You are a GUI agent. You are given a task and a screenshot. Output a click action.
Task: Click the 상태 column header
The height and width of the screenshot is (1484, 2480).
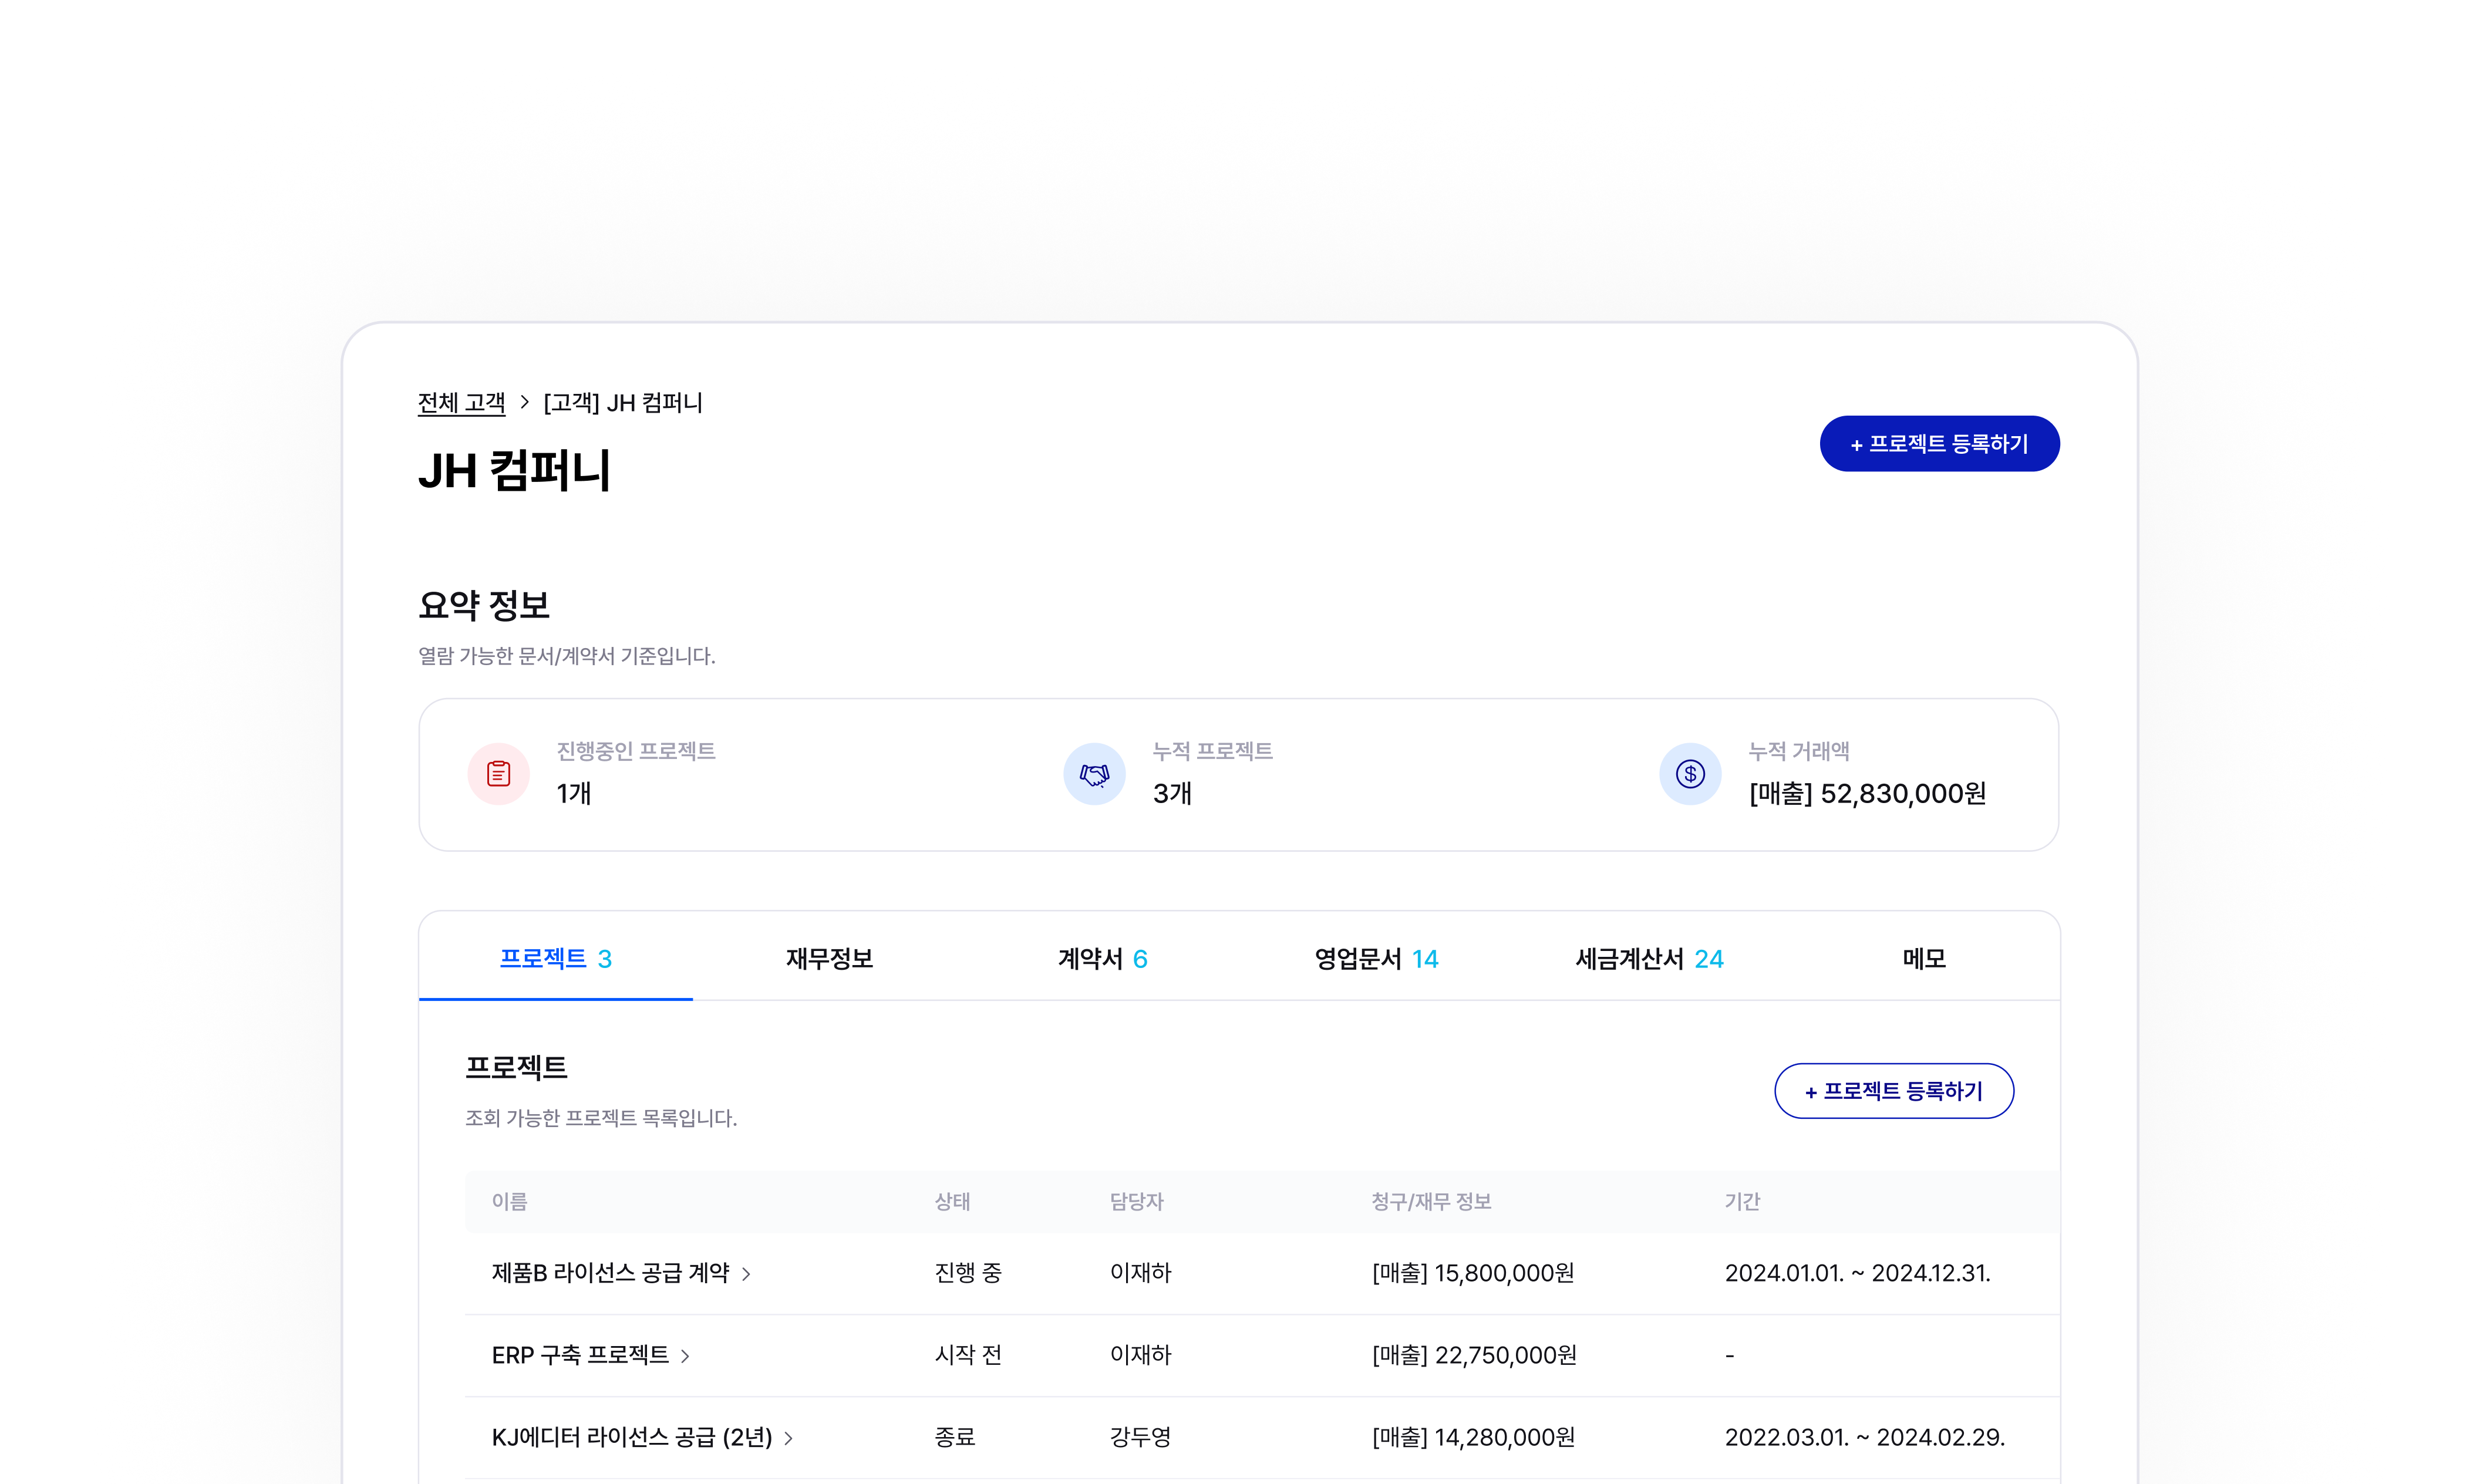click(952, 1201)
